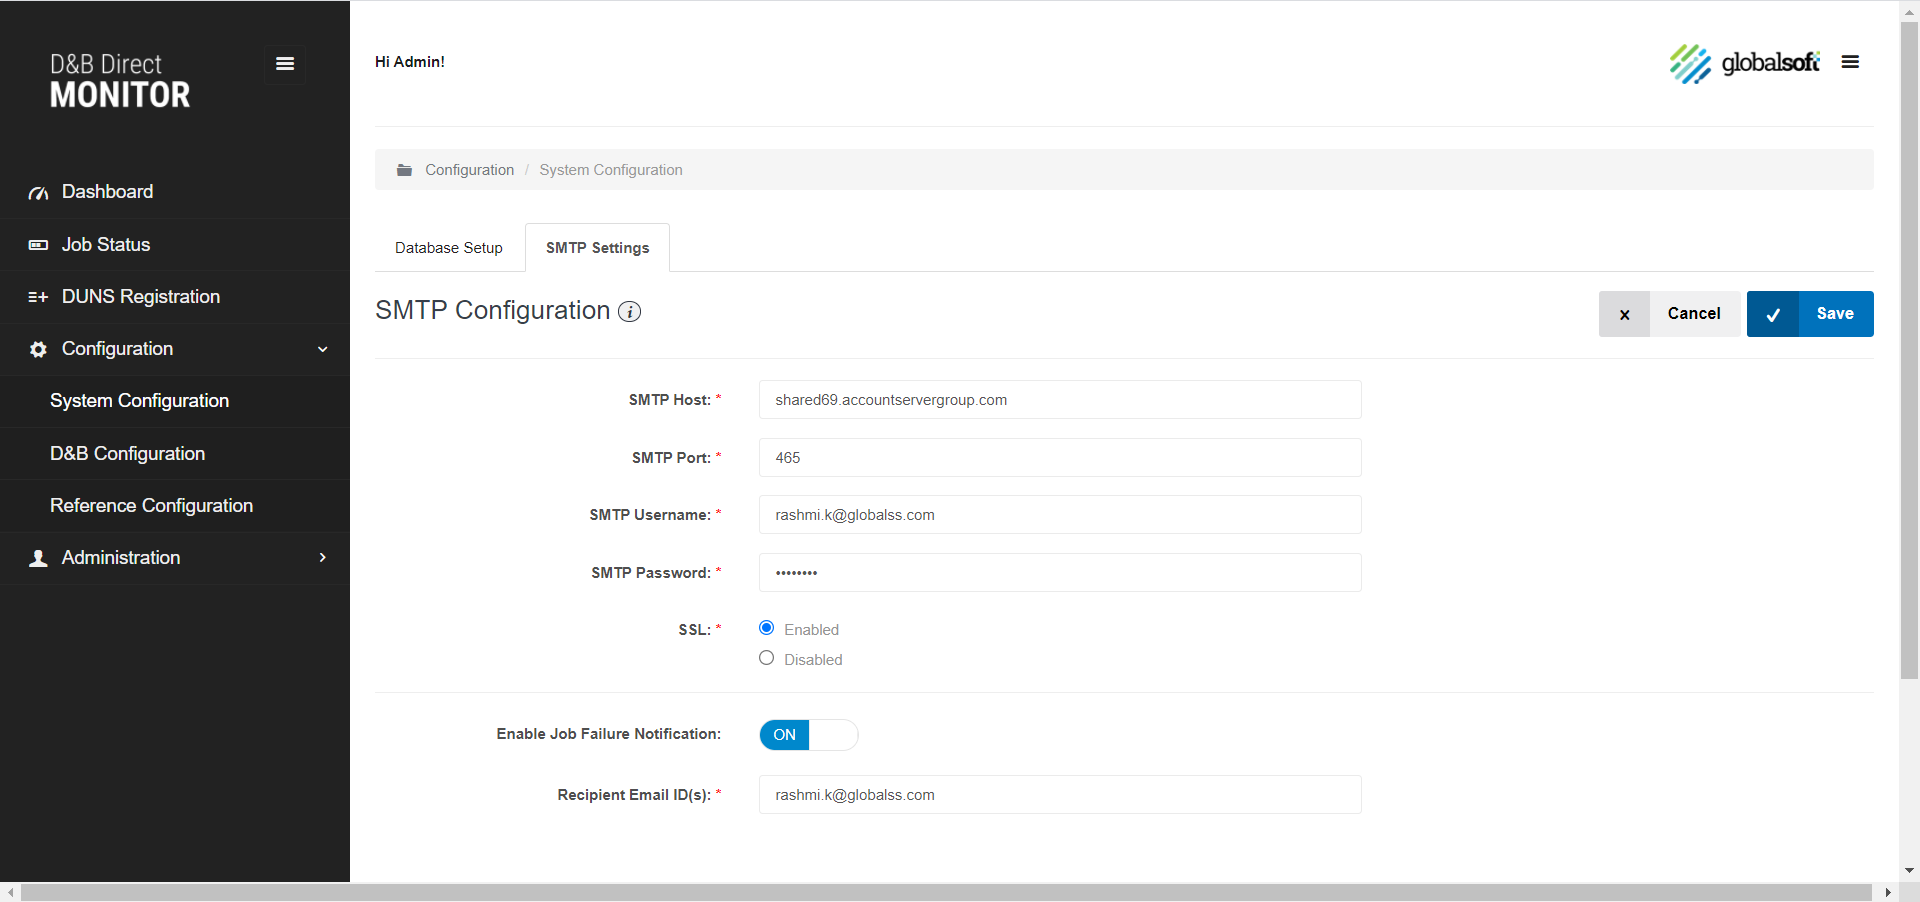1920x902 pixels.
Task: Focus the SMTP Port field
Action: [1060, 458]
